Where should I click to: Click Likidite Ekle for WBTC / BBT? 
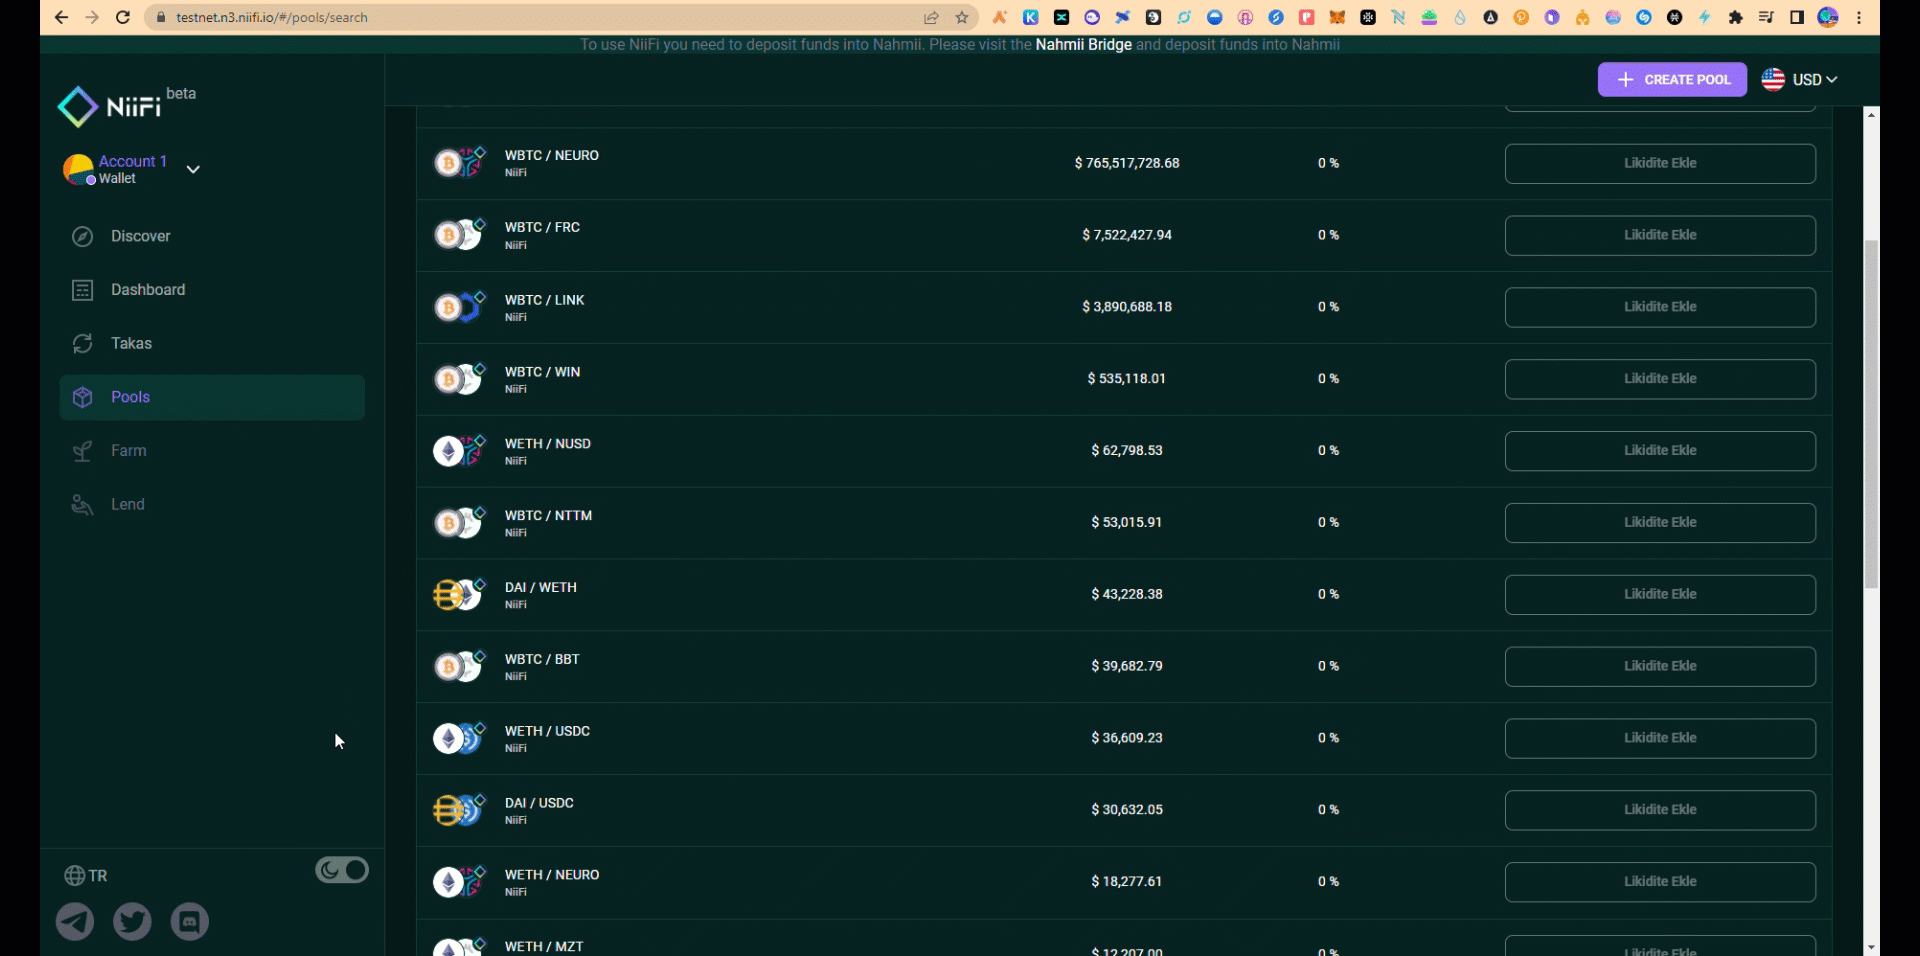[1660, 666]
